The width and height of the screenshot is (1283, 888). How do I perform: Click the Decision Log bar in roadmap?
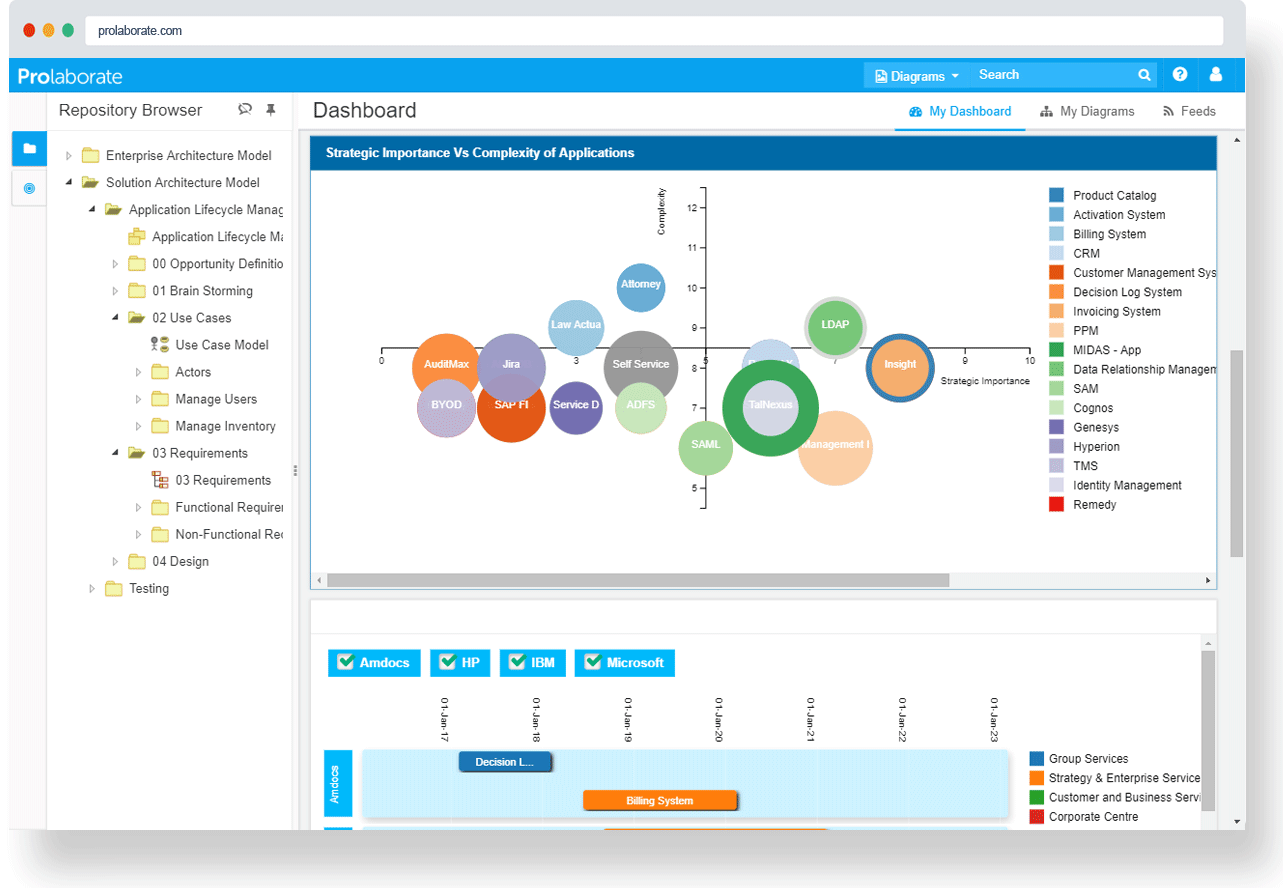pyautogui.click(x=505, y=762)
